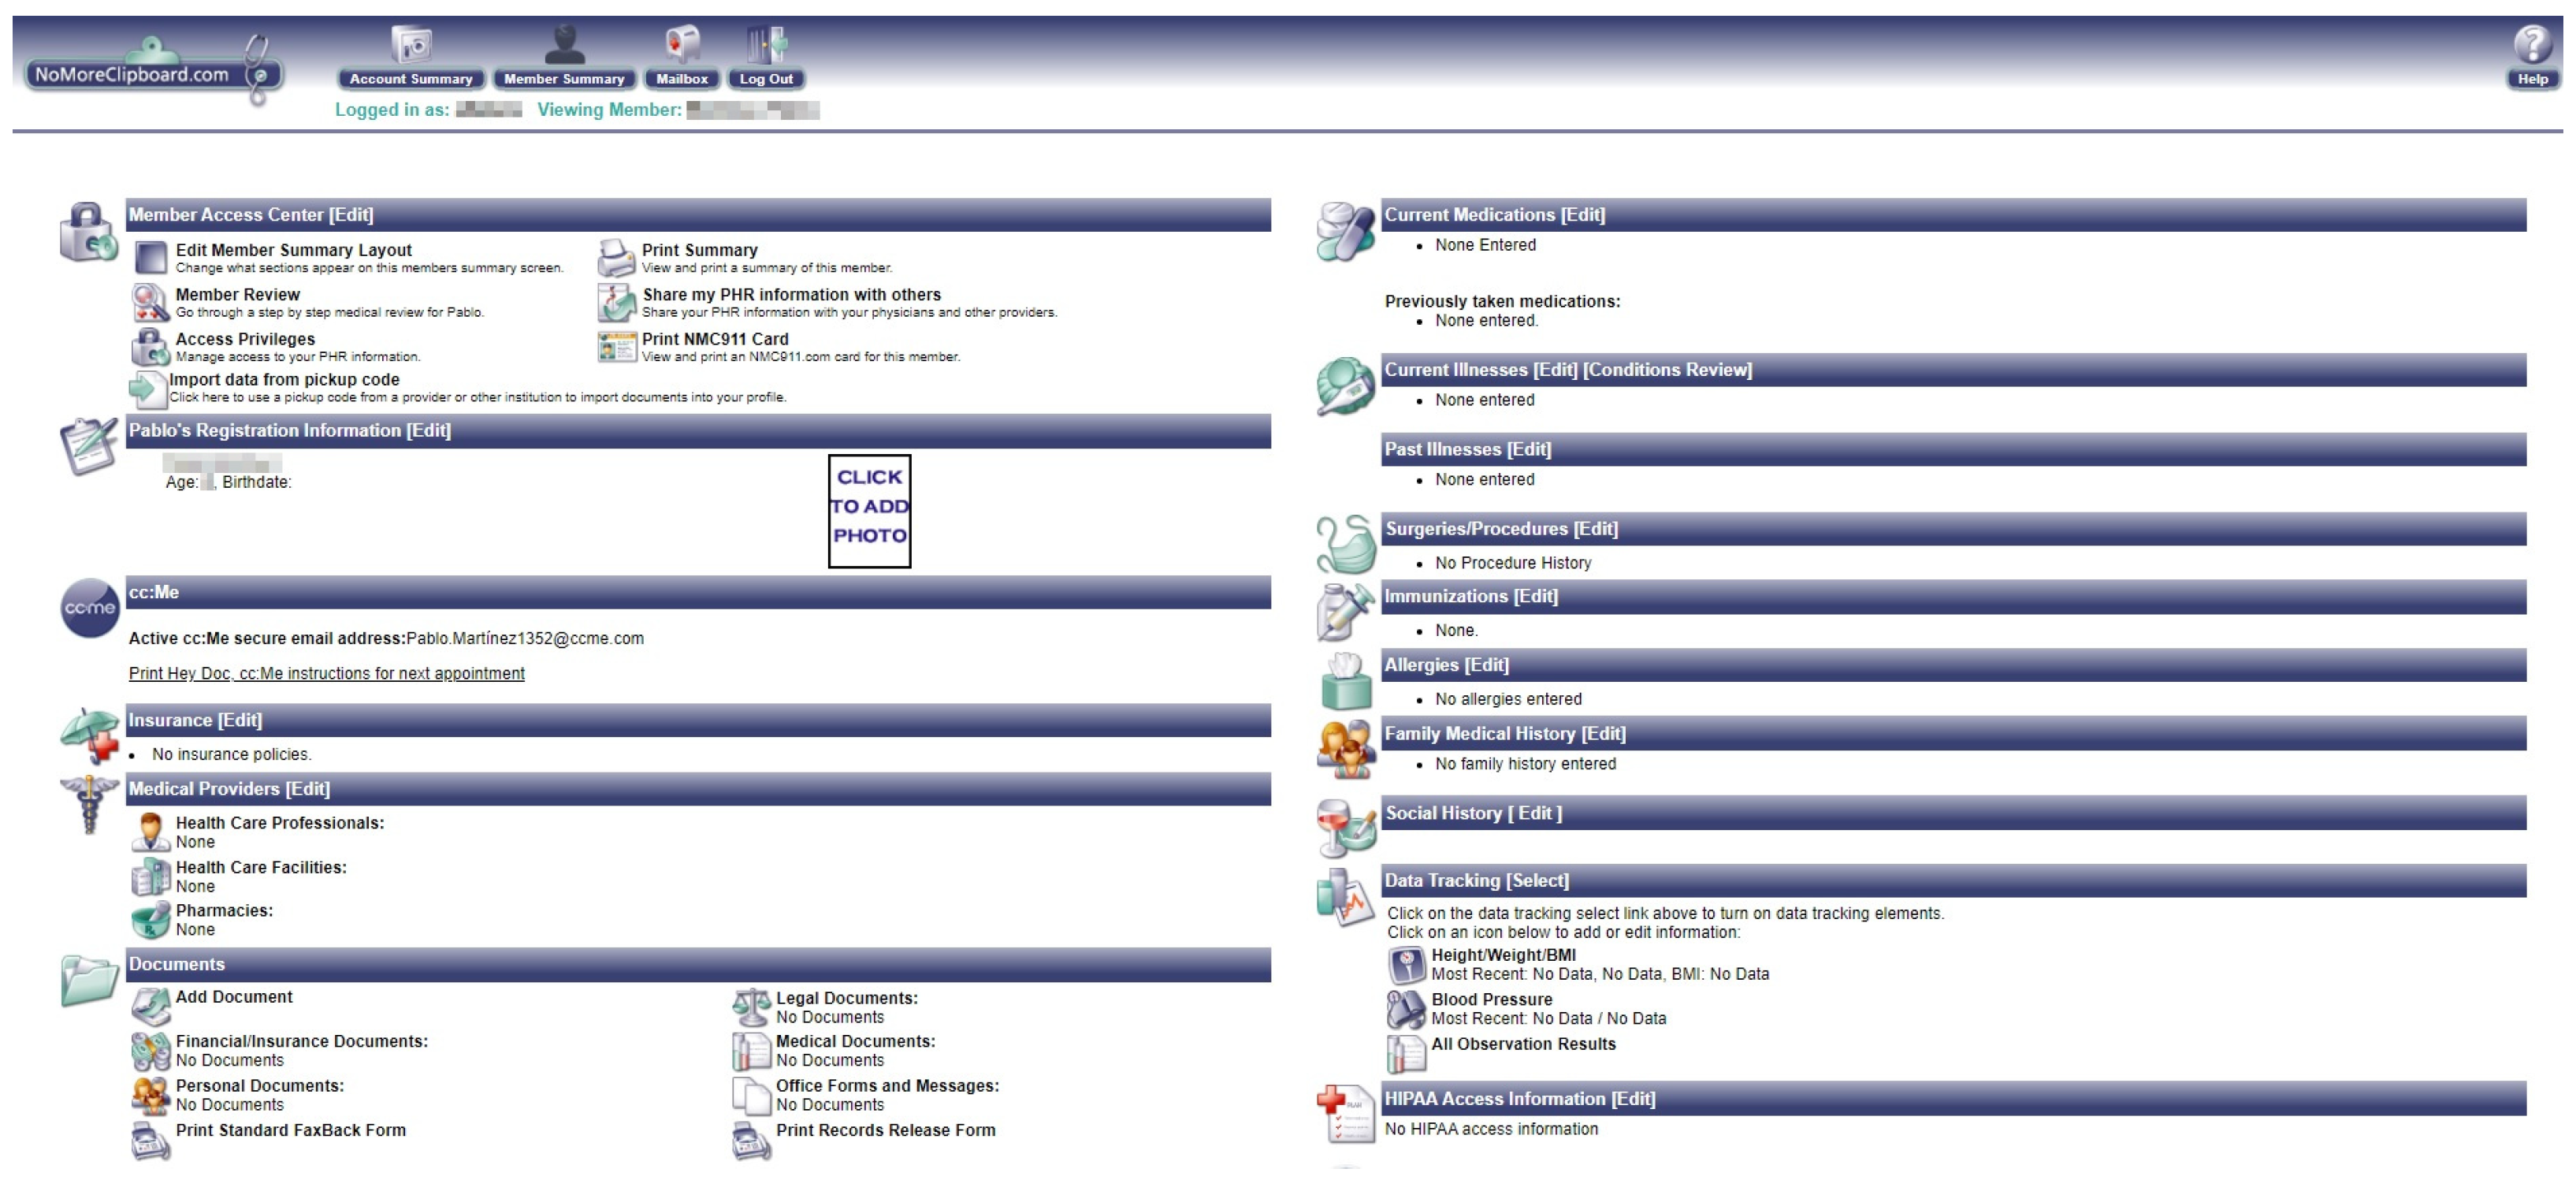The width and height of the screenshot is (2576, 1180).
Task: Click the Print NMC911 Card icon
Action: (616, 347)
